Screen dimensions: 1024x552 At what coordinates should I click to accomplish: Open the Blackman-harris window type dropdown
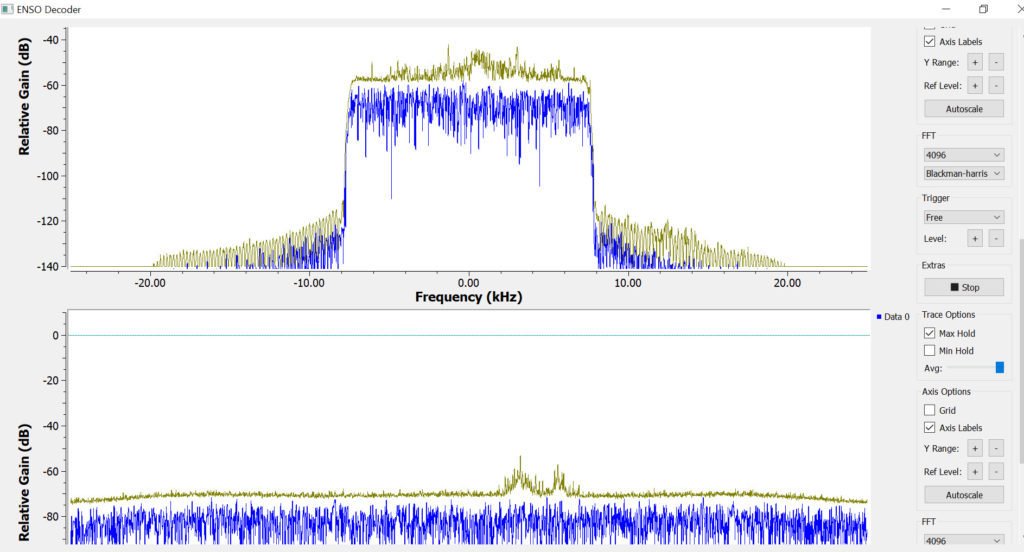[963, 173]
